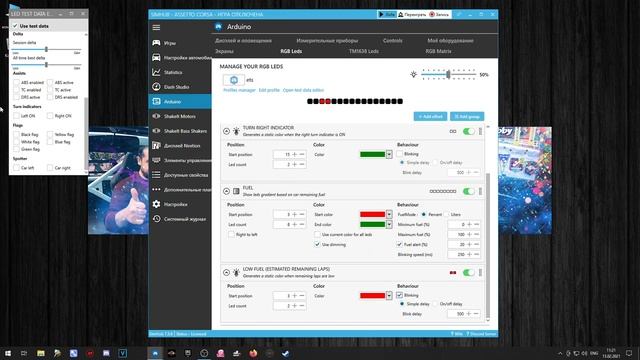Enable Blinking for Turn Right Indicator
This screenshot has width=640, height=360.
coord(400,154)
